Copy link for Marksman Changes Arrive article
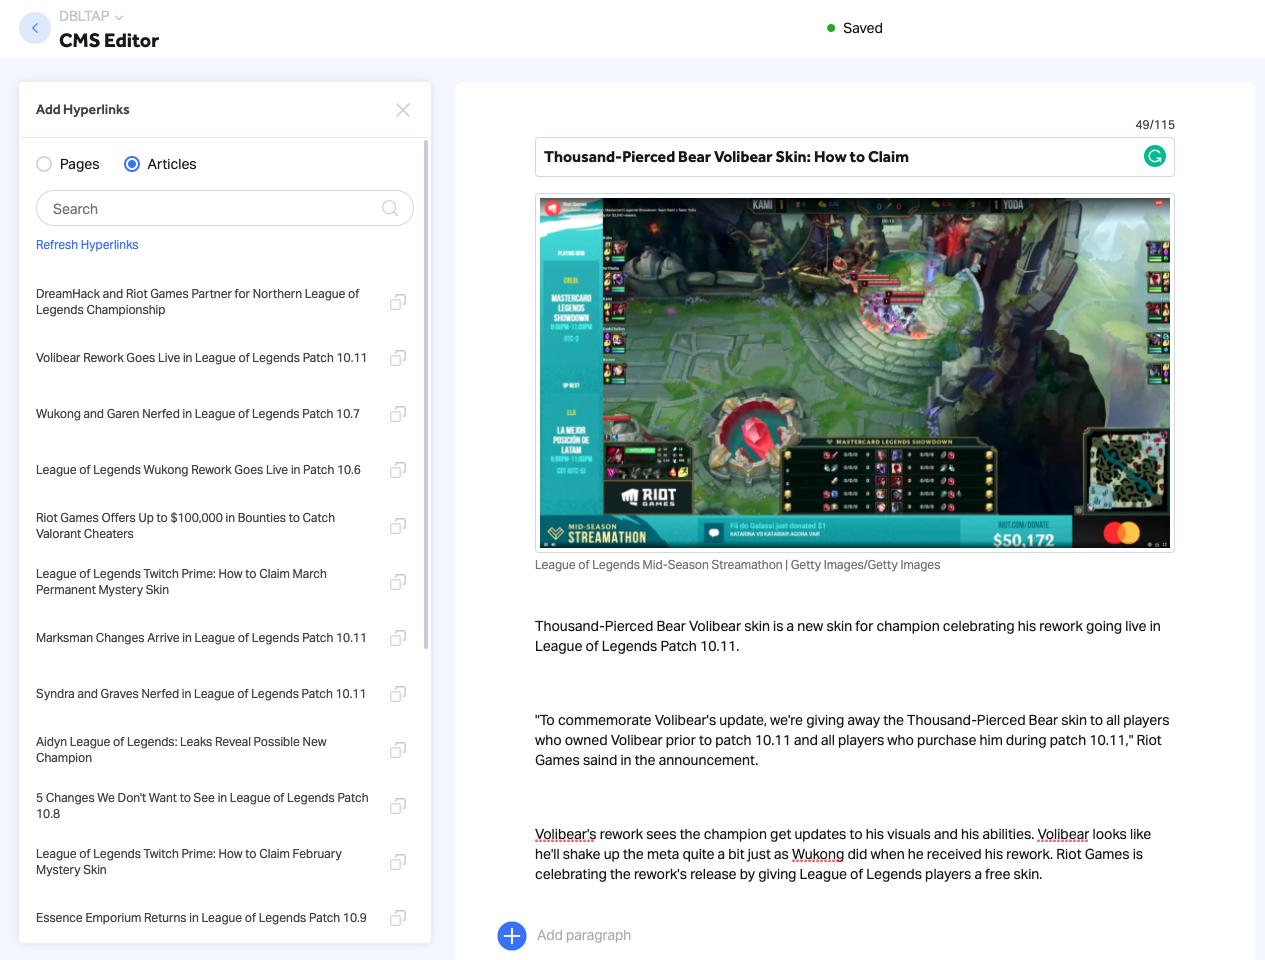 click(398, 638)
